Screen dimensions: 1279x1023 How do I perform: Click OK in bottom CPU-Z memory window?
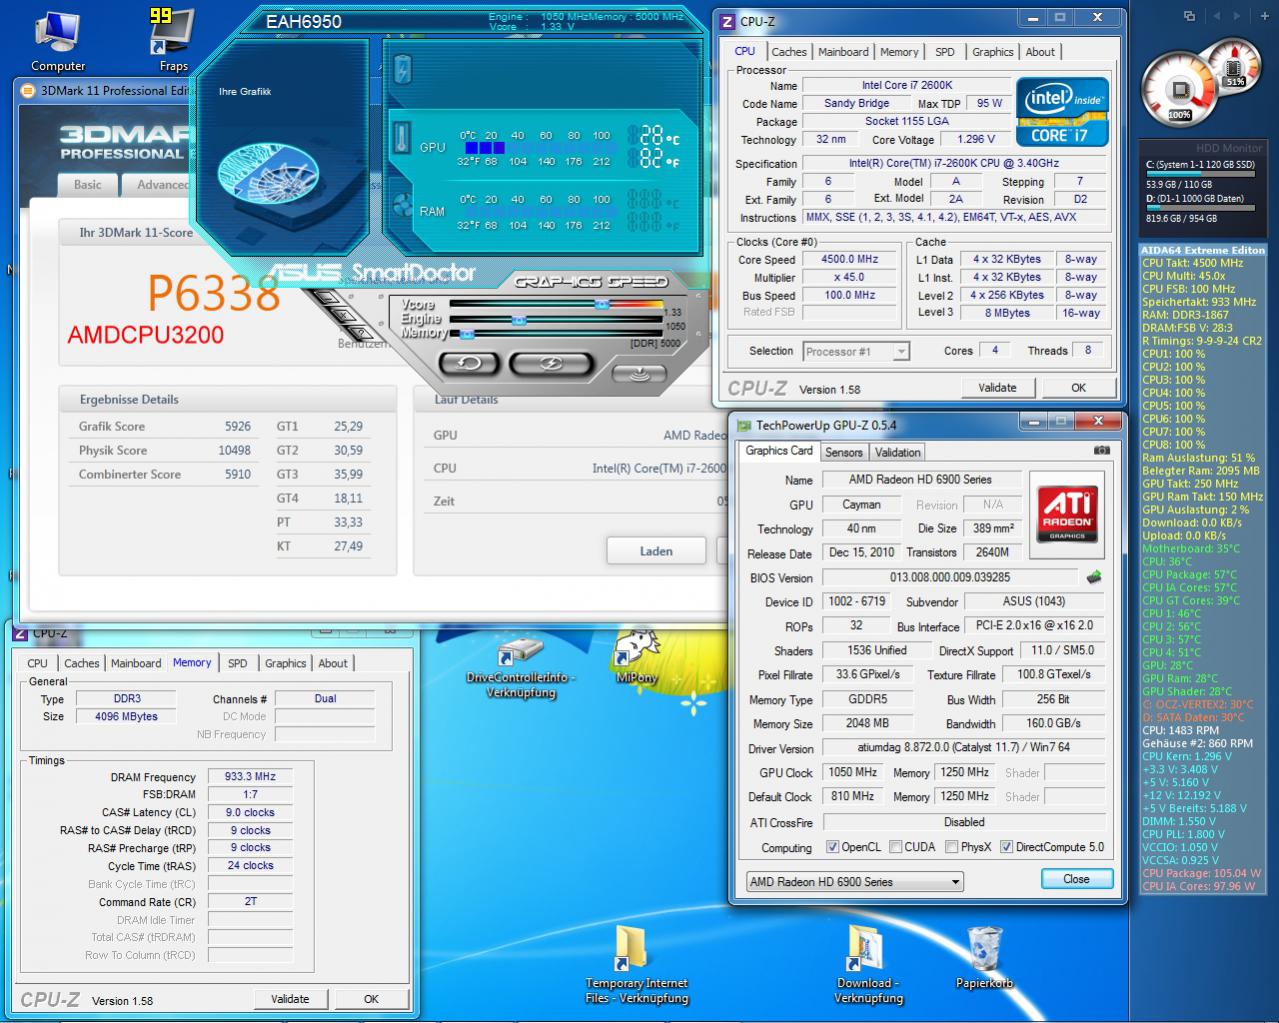tap(371, 999)
